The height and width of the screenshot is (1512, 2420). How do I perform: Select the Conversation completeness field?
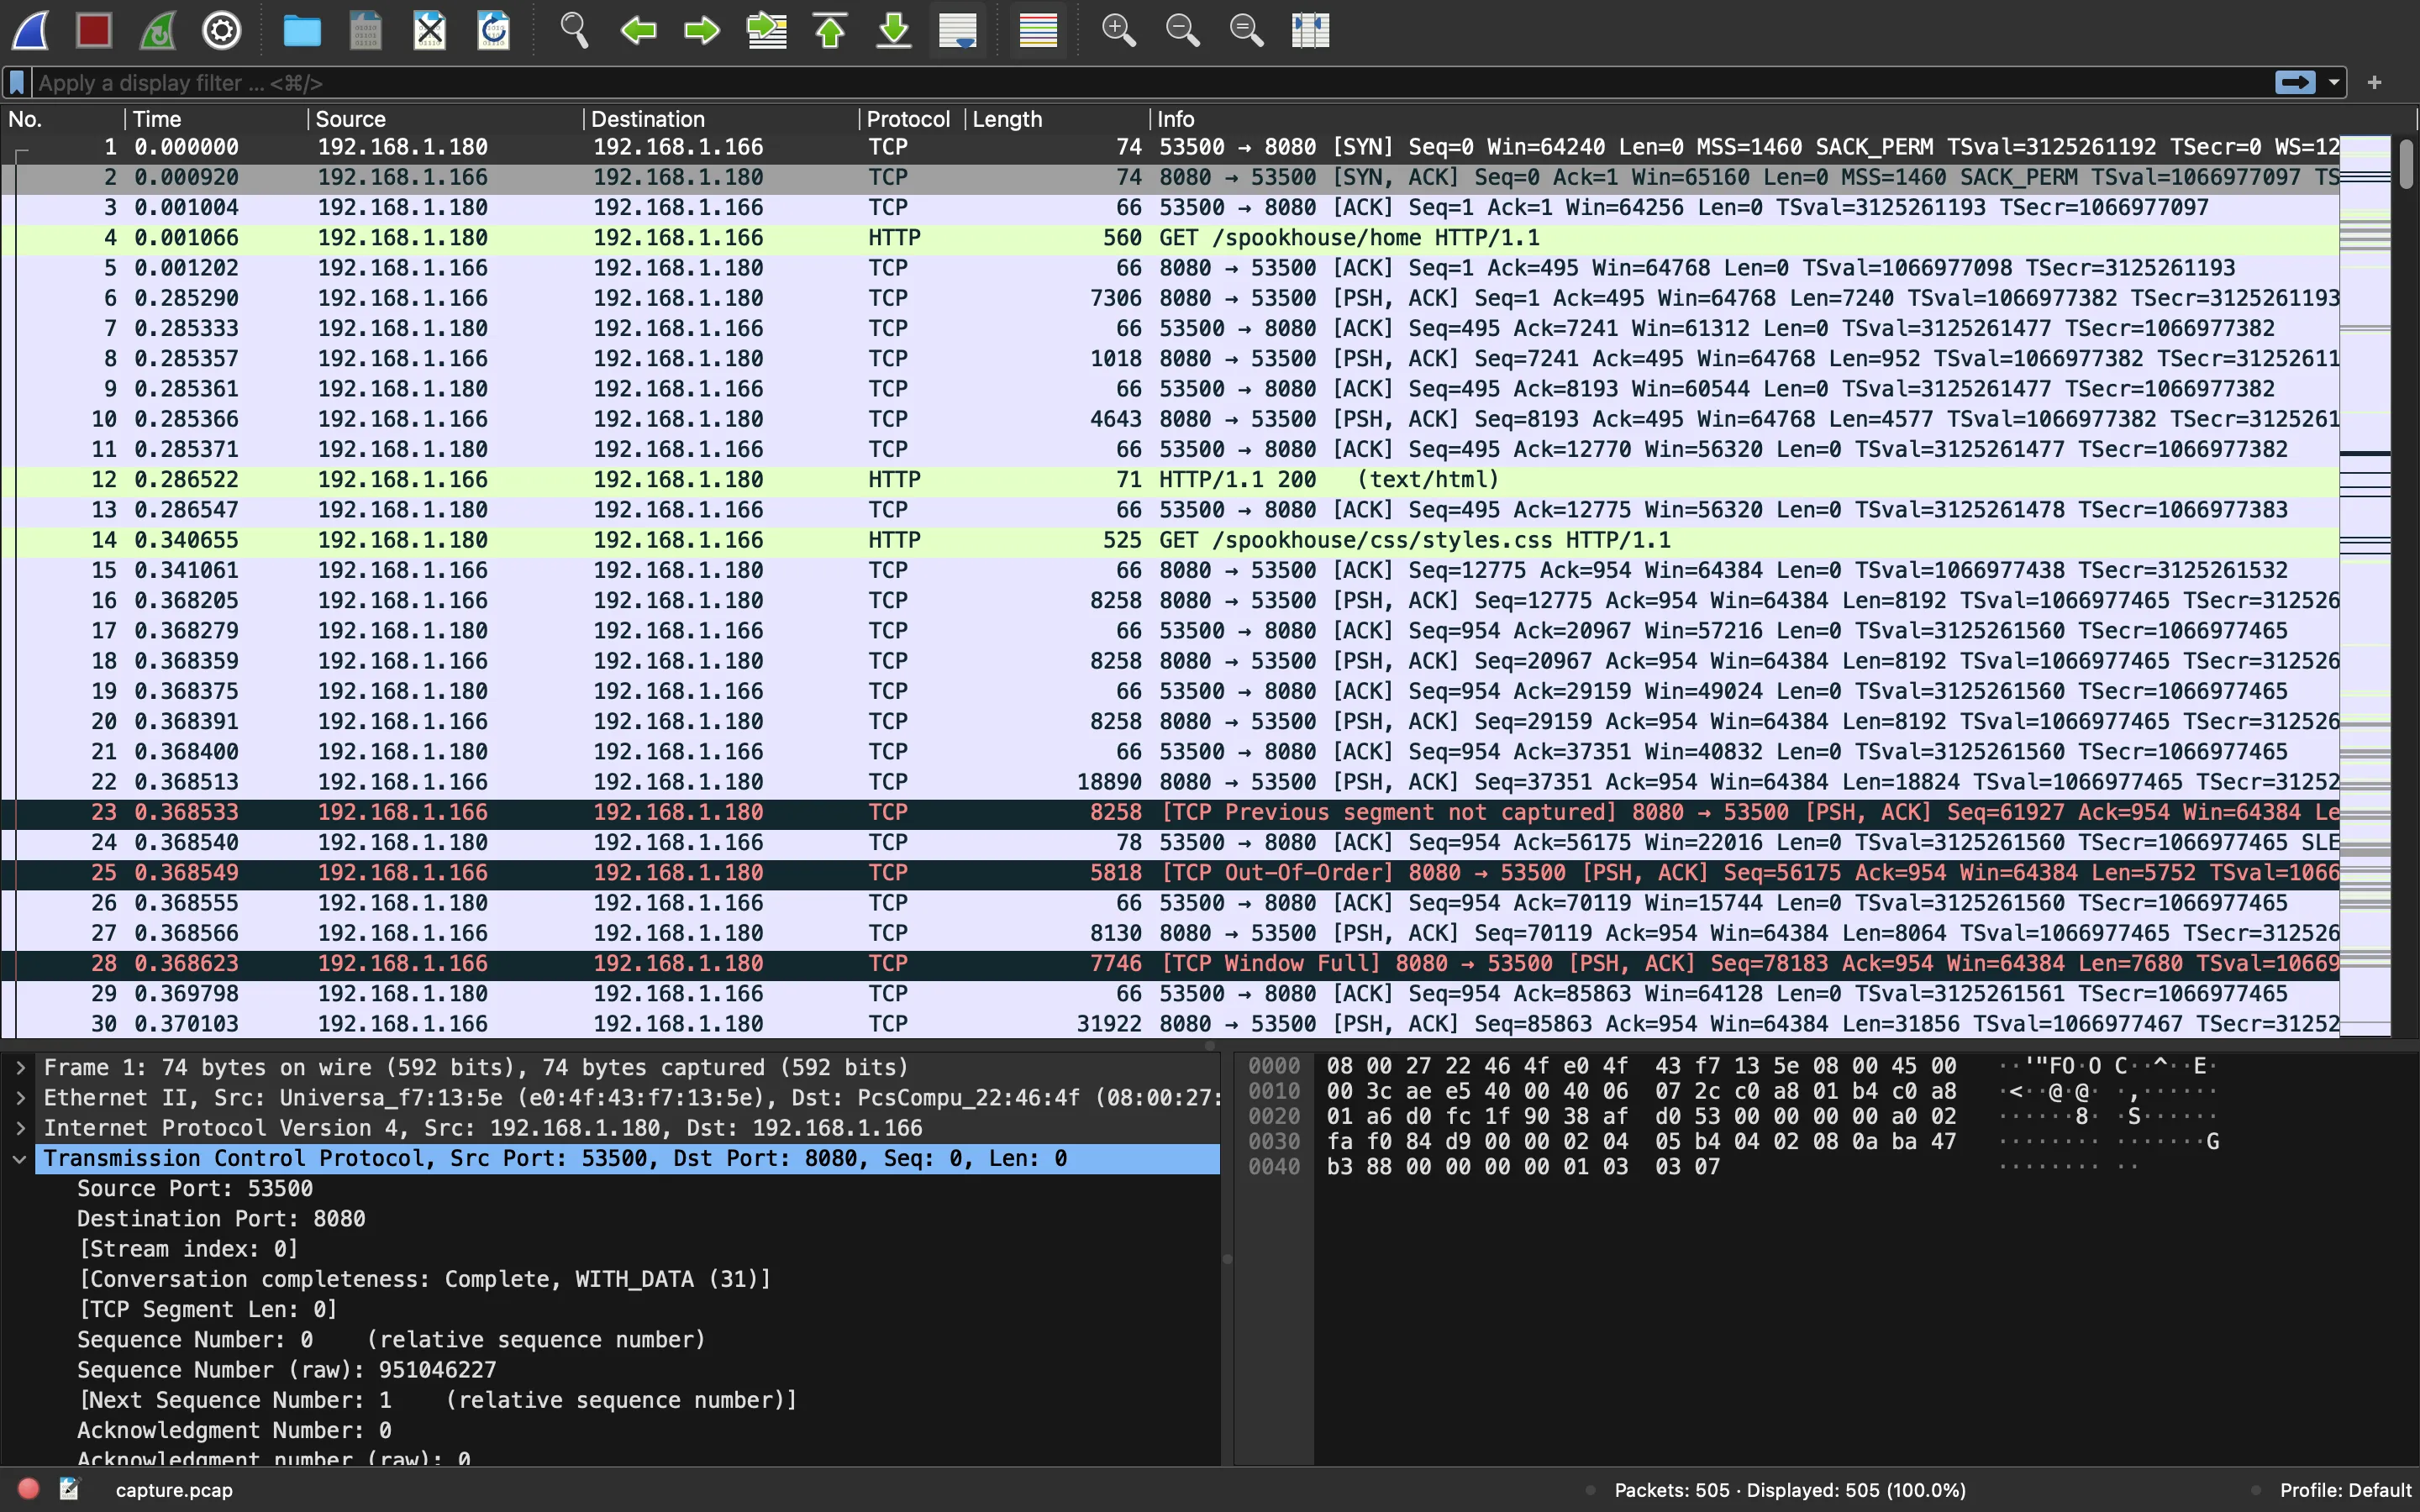(x=425, y=1280)
